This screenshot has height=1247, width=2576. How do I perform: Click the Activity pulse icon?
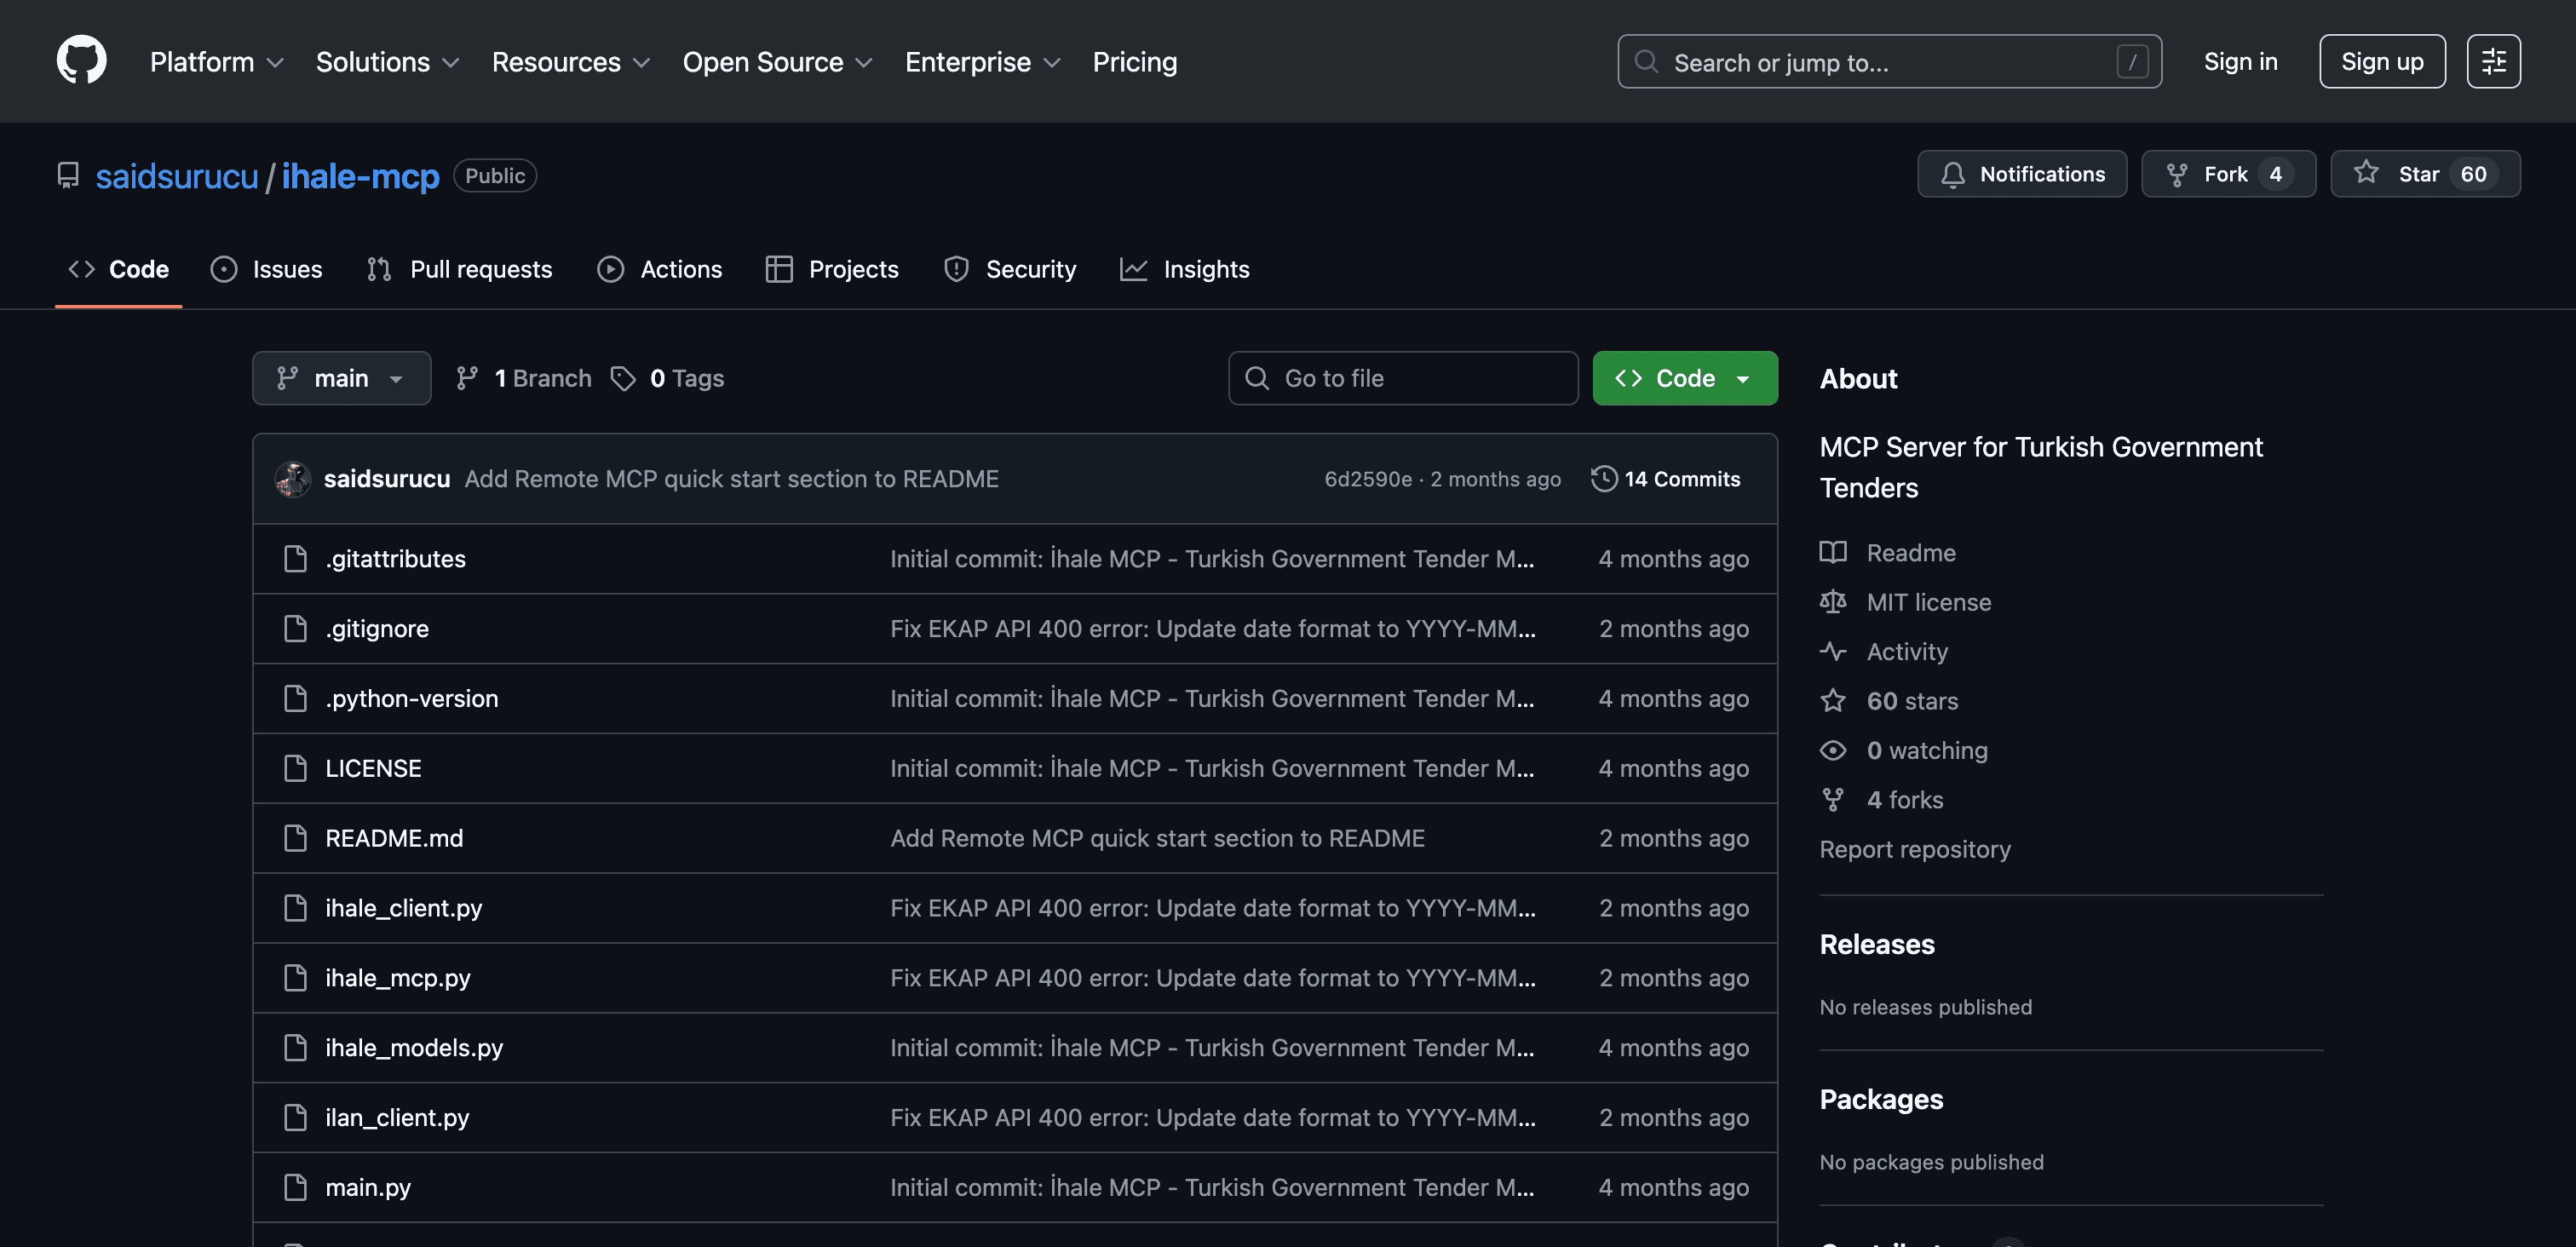[x=1833, y=652]
